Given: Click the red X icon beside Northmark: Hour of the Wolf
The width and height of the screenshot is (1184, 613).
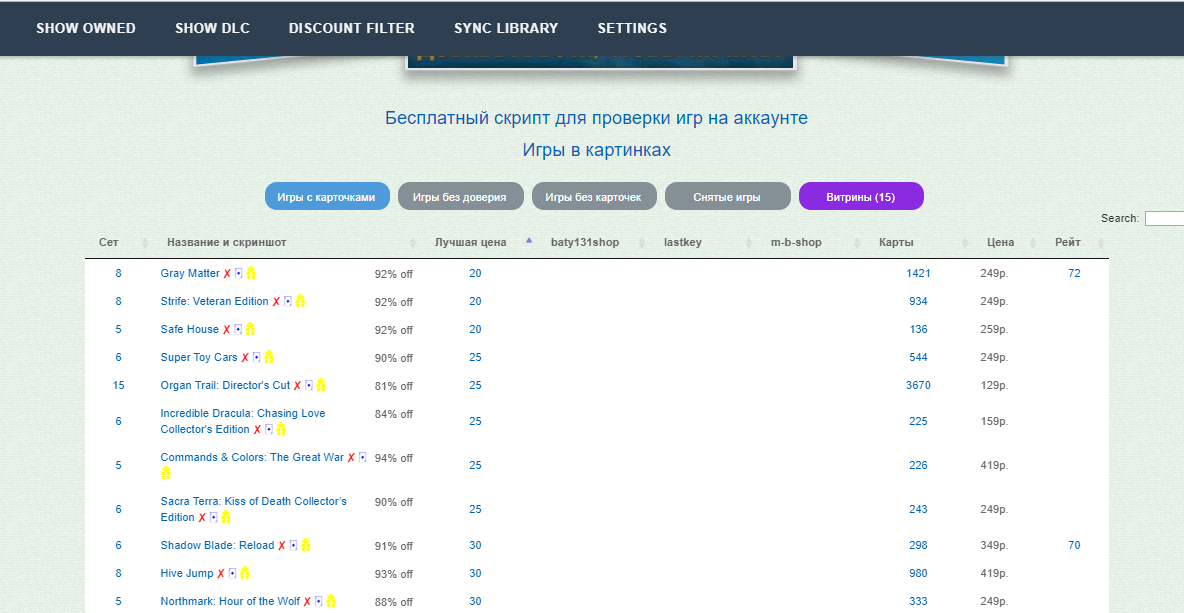Looking at the screenshot, I should click(307, 601).
